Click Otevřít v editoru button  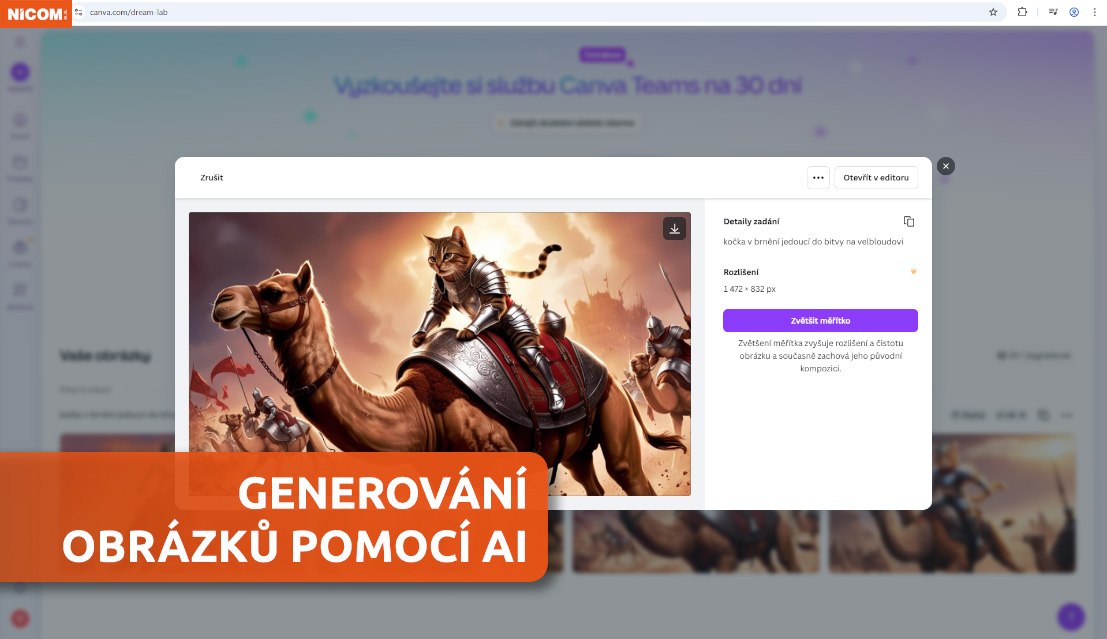(x=876, y=178)
